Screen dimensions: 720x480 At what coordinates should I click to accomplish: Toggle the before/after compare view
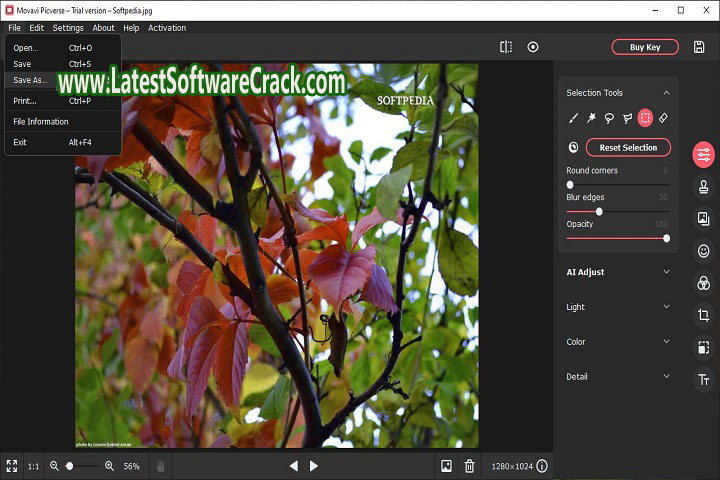tap(506, 47)
